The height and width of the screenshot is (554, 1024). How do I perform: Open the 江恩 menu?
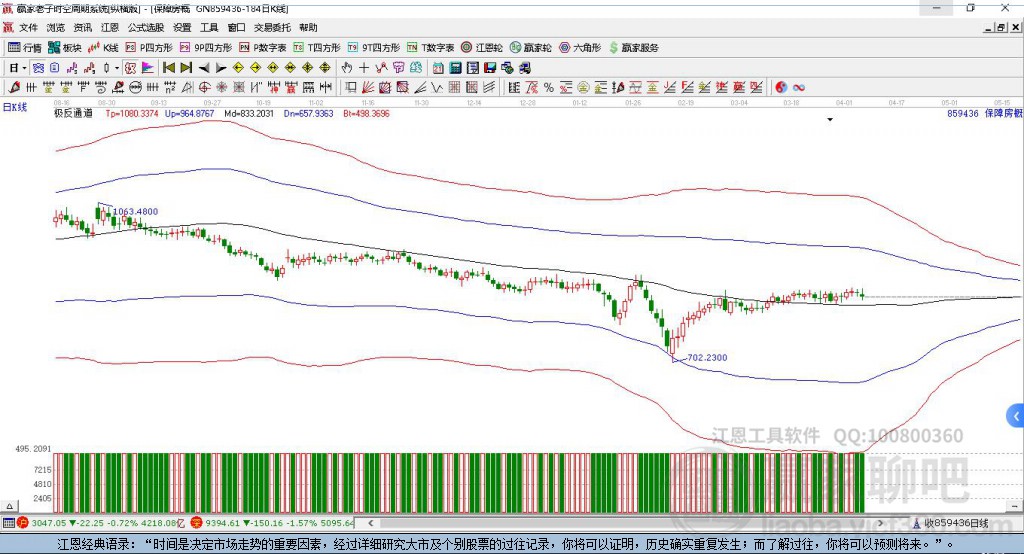pos(110,27)
